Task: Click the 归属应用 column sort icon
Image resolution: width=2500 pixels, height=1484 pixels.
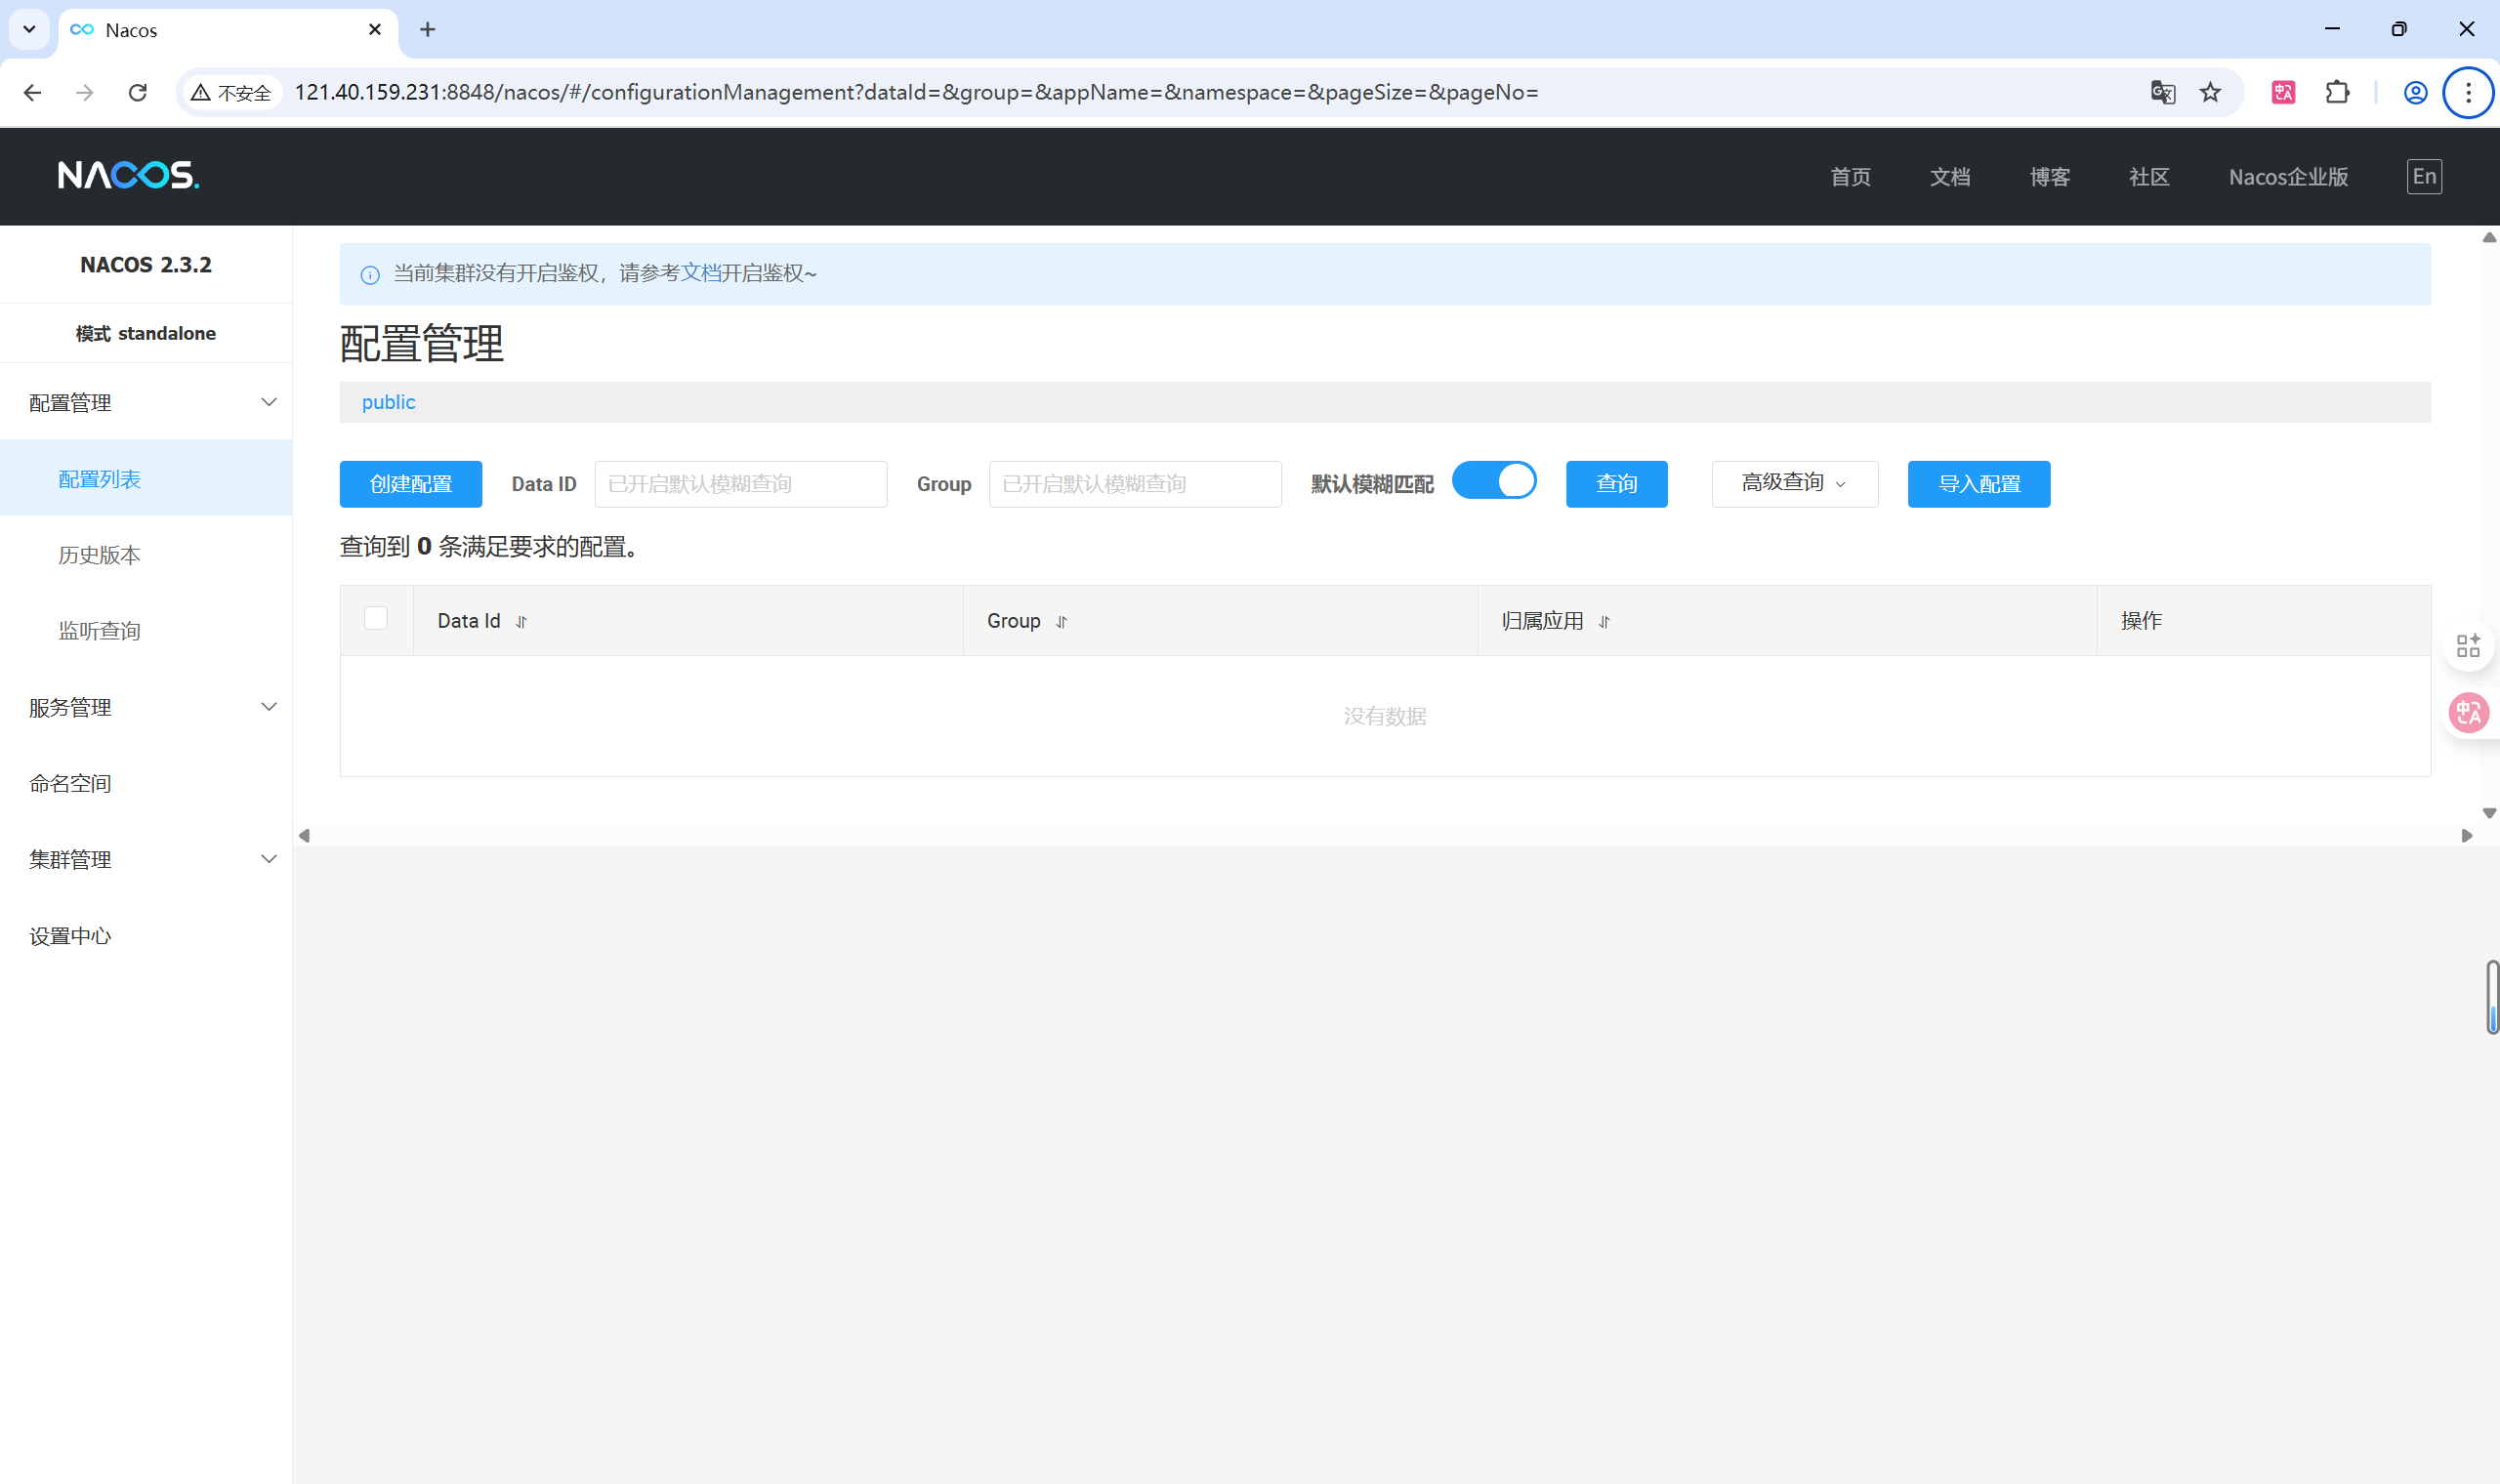Action: (x=1604, y=622)
